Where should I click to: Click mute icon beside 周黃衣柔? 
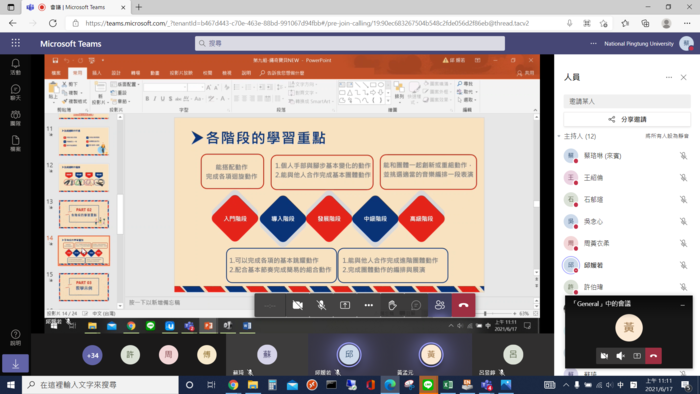(x=683, y=243)
